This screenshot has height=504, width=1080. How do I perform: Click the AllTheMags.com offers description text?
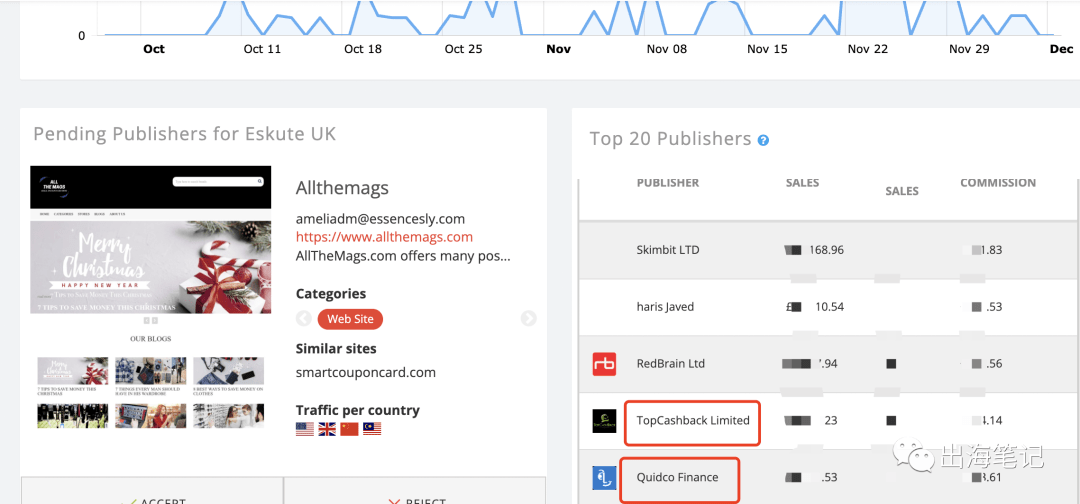403,256
